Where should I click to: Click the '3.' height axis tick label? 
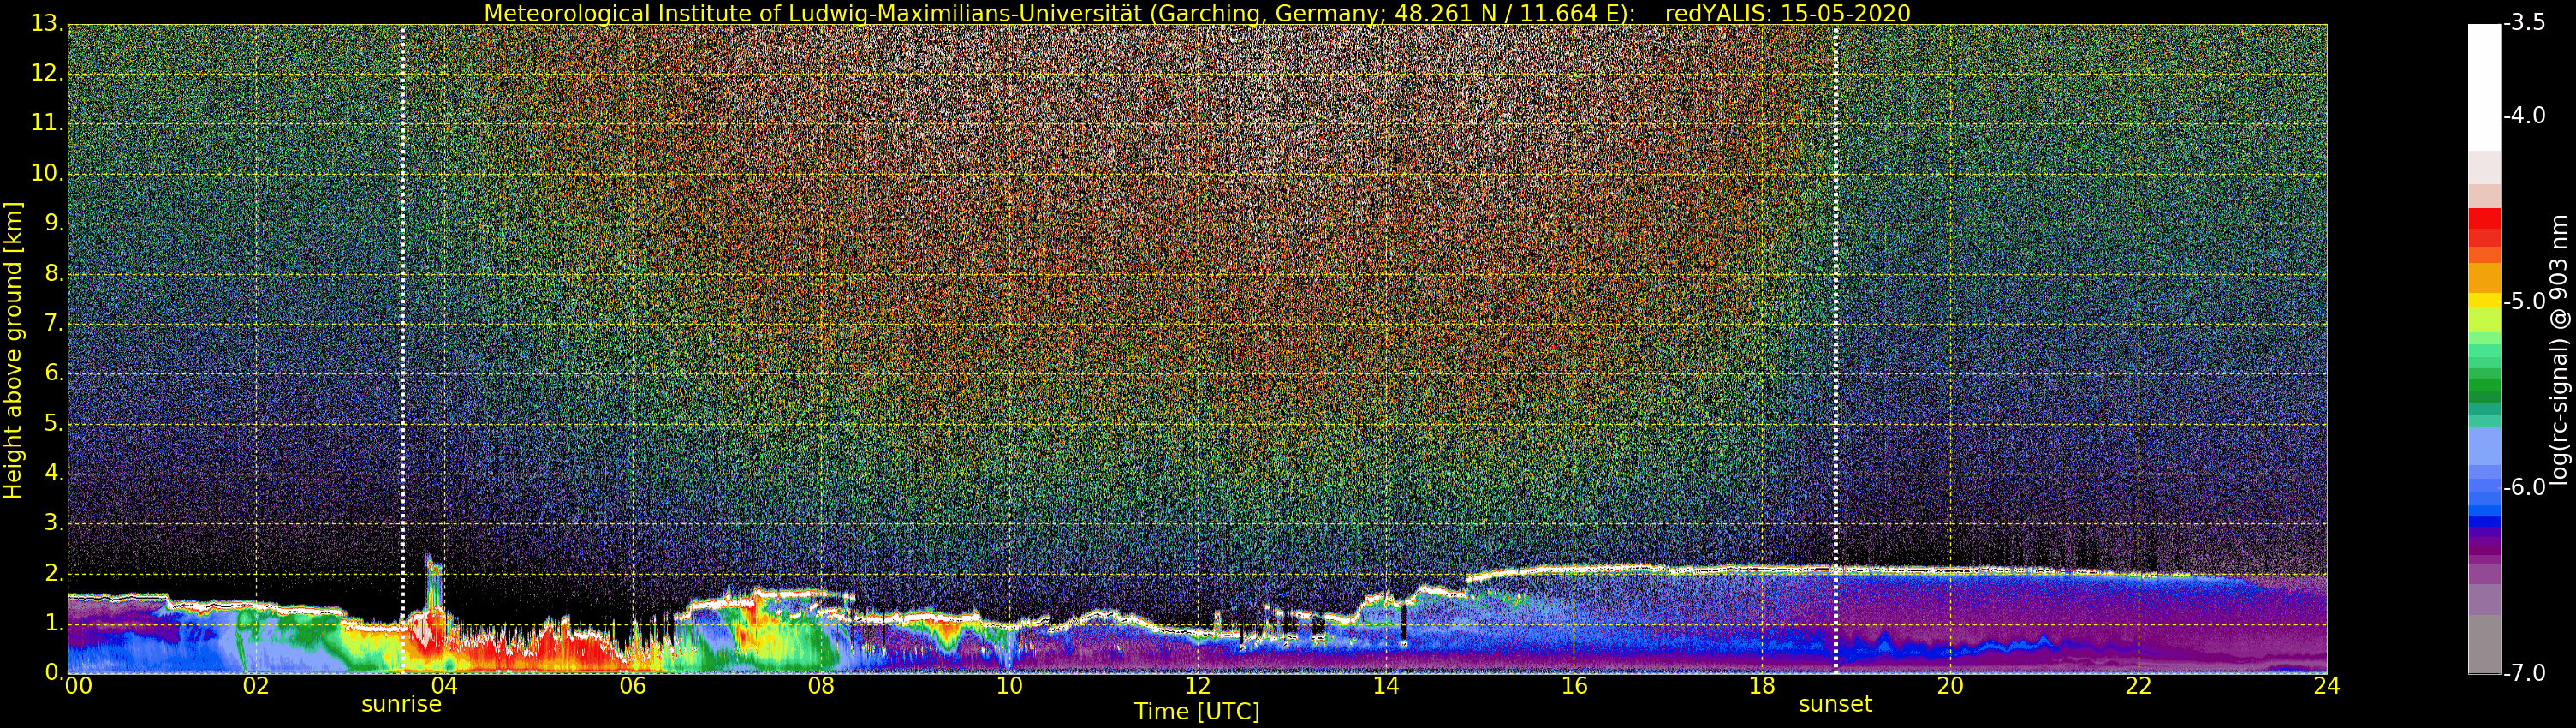(54, 523)
